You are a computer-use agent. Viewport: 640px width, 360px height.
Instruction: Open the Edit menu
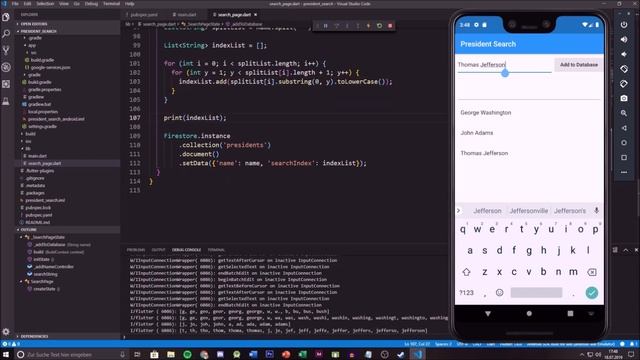point(27,4)
